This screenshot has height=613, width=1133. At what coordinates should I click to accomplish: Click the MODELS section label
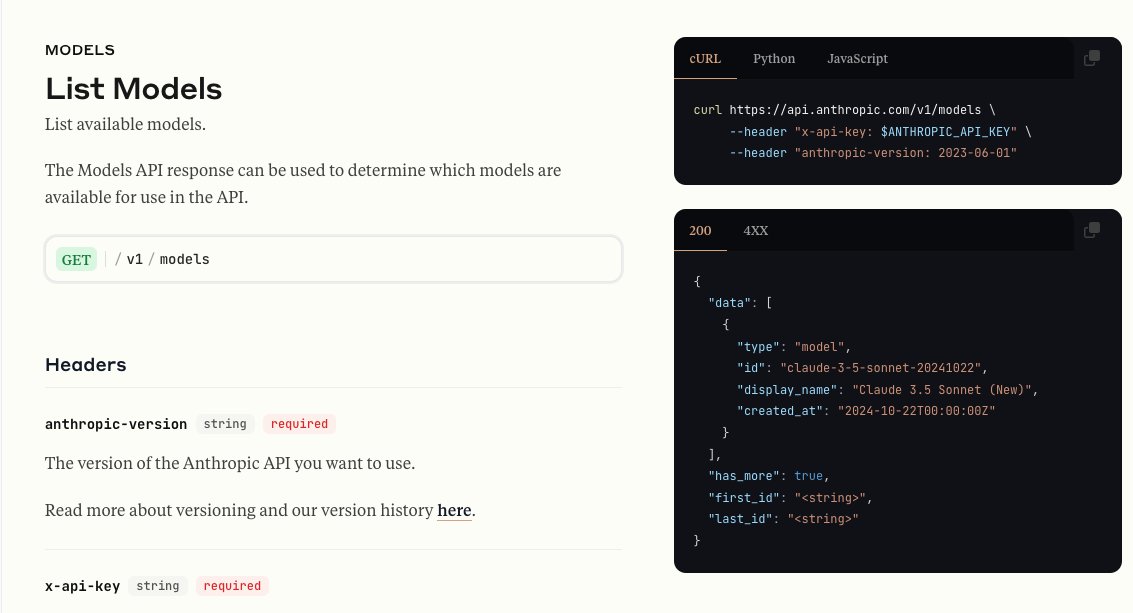[79, 50]
